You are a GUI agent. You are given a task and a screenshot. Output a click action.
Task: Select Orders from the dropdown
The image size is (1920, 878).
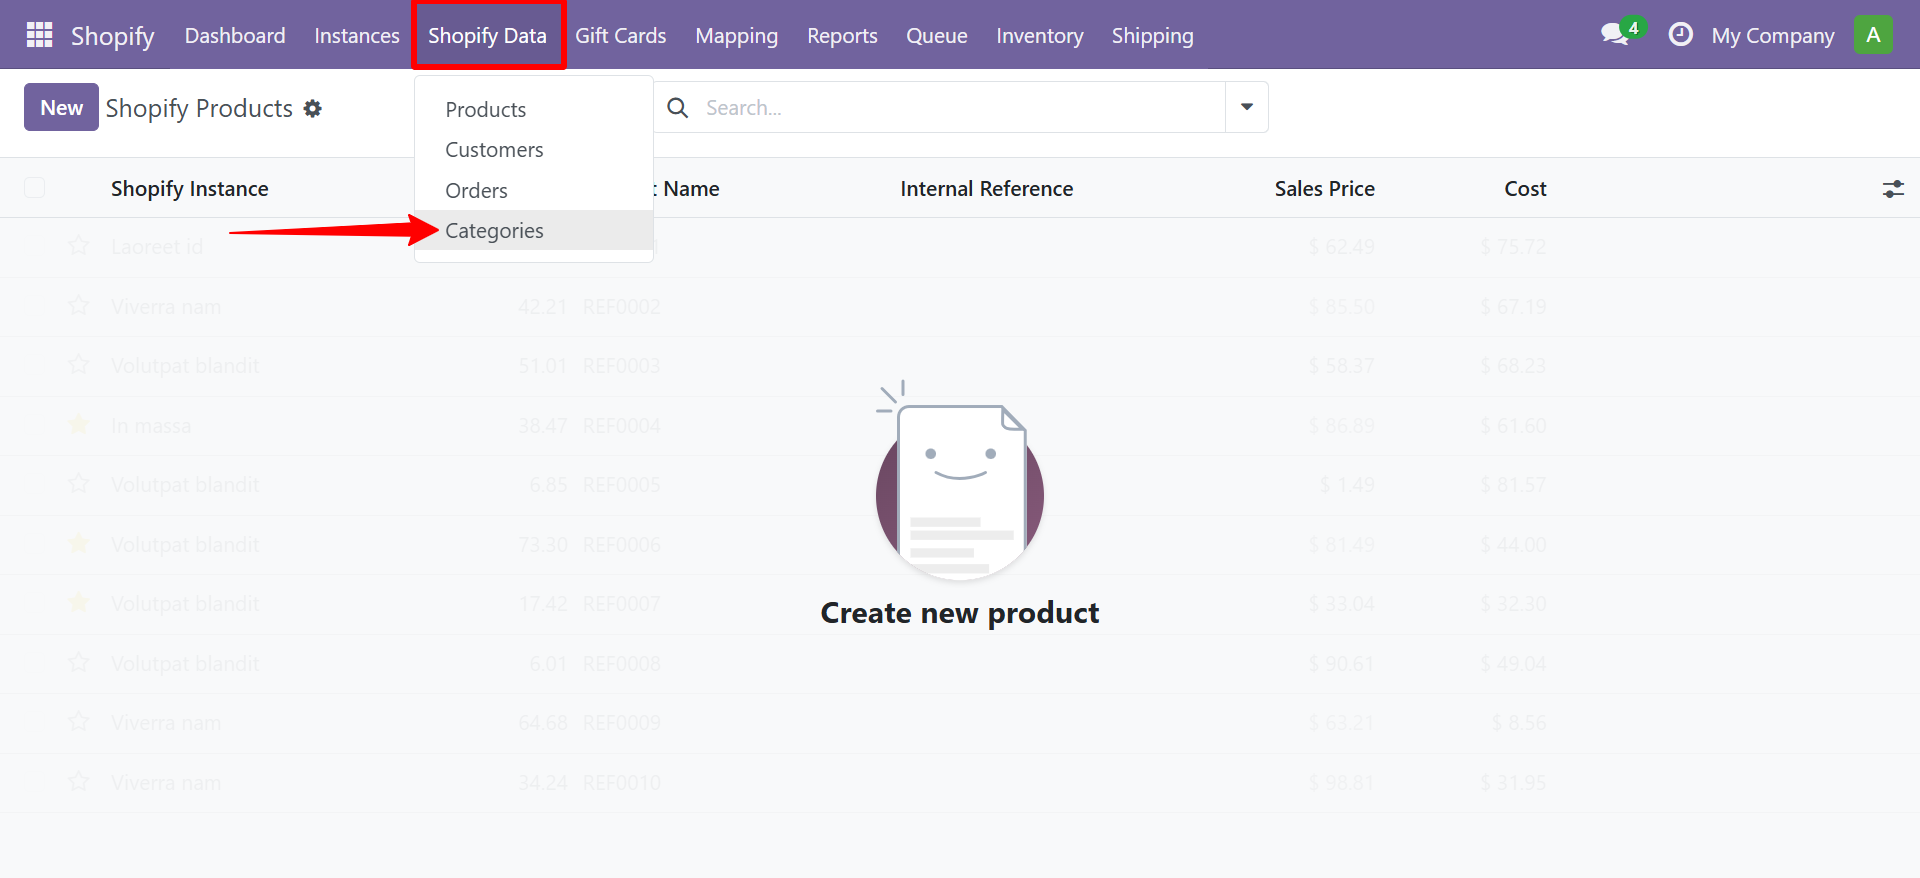[534, 190]
